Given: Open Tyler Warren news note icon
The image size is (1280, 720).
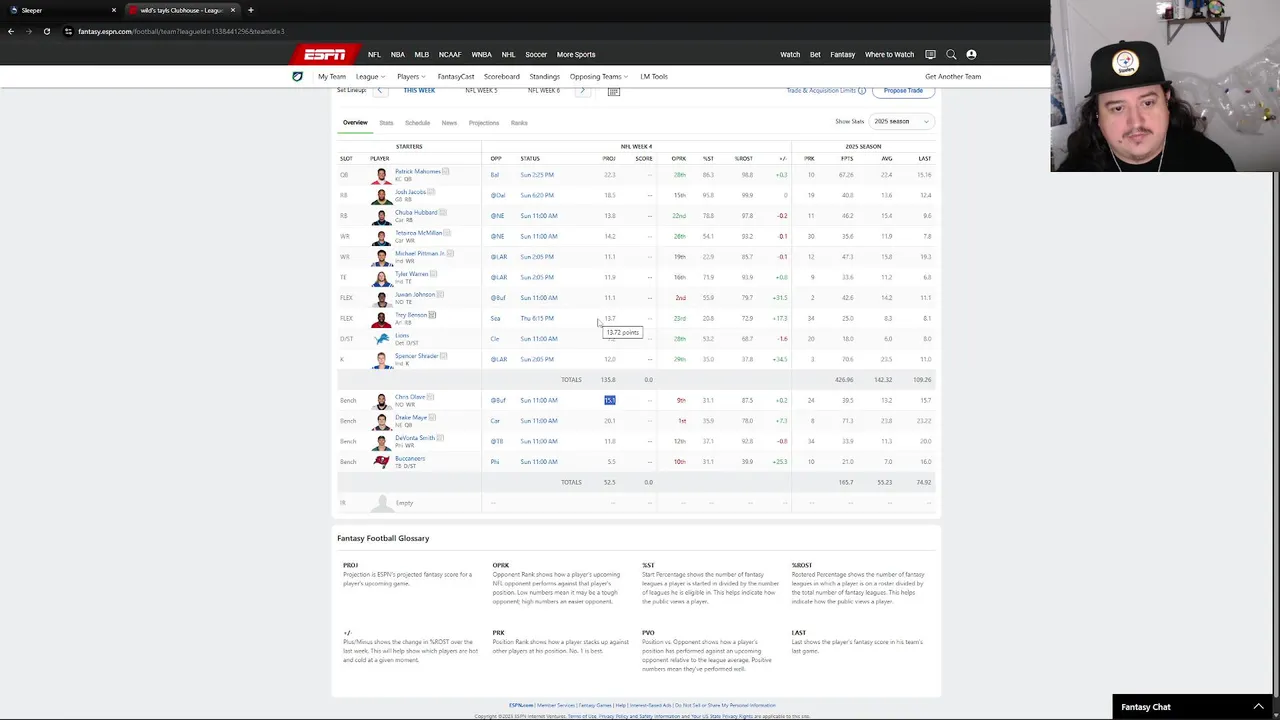Looking at the screenshot, I should (x=433, y=274).
